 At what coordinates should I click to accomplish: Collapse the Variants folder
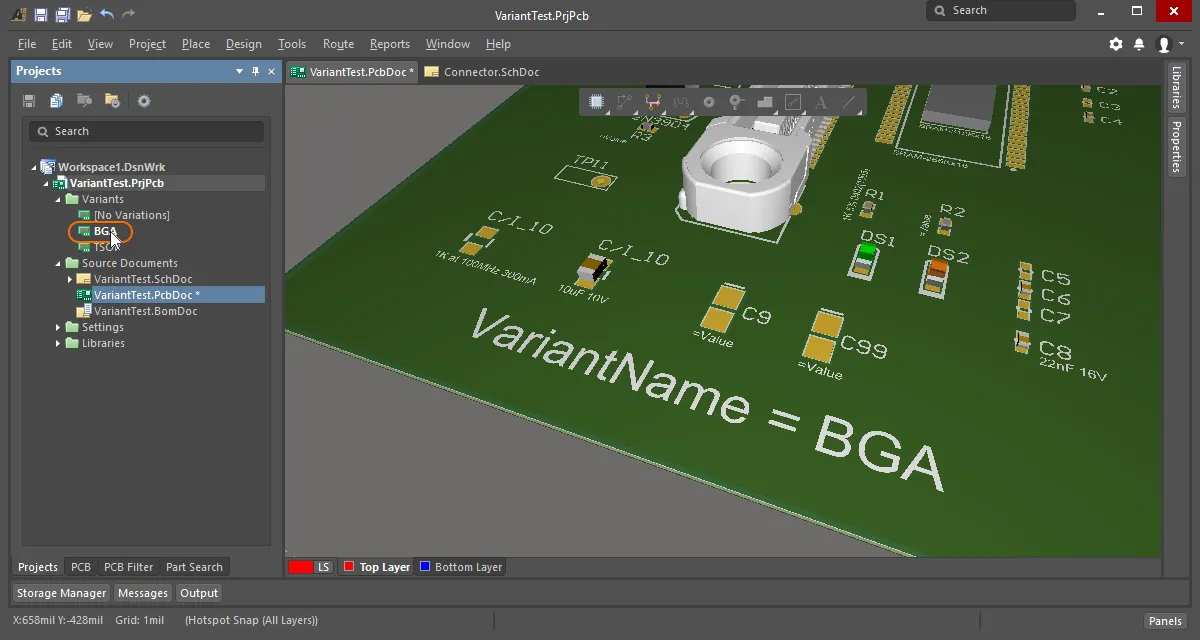coord(58,199)
